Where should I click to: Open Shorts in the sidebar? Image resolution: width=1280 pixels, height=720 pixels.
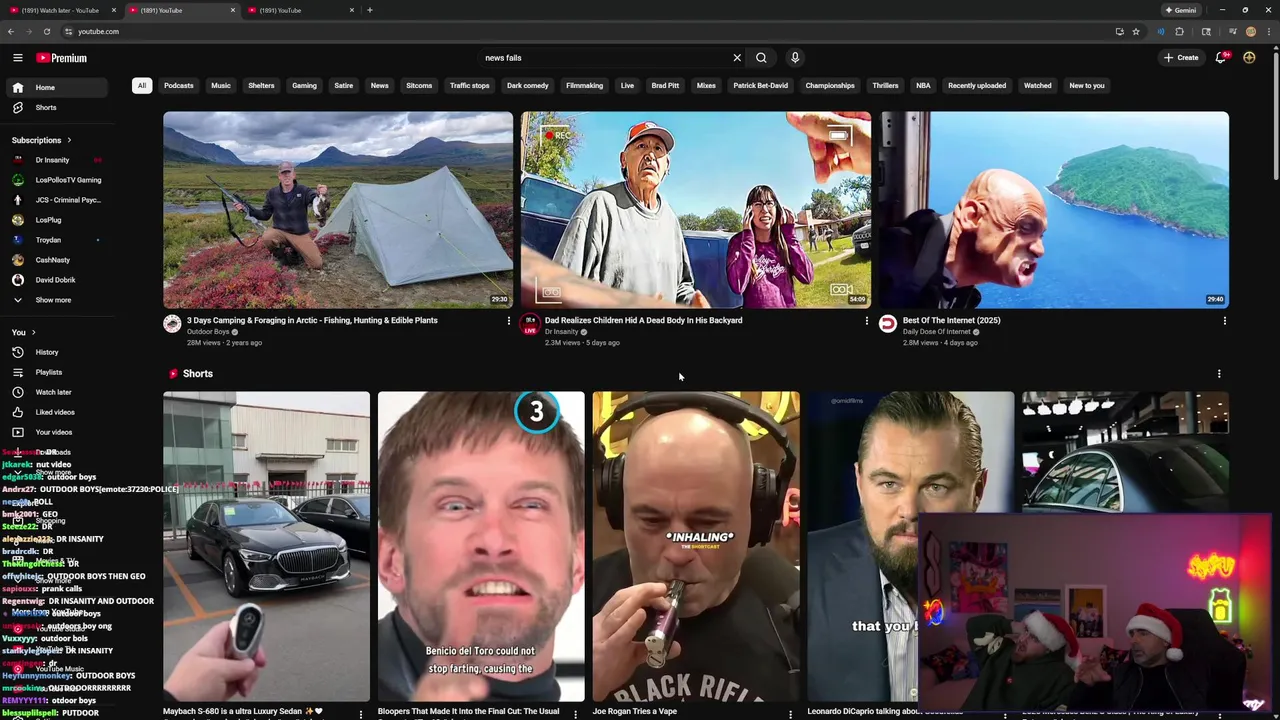point(58,107)
